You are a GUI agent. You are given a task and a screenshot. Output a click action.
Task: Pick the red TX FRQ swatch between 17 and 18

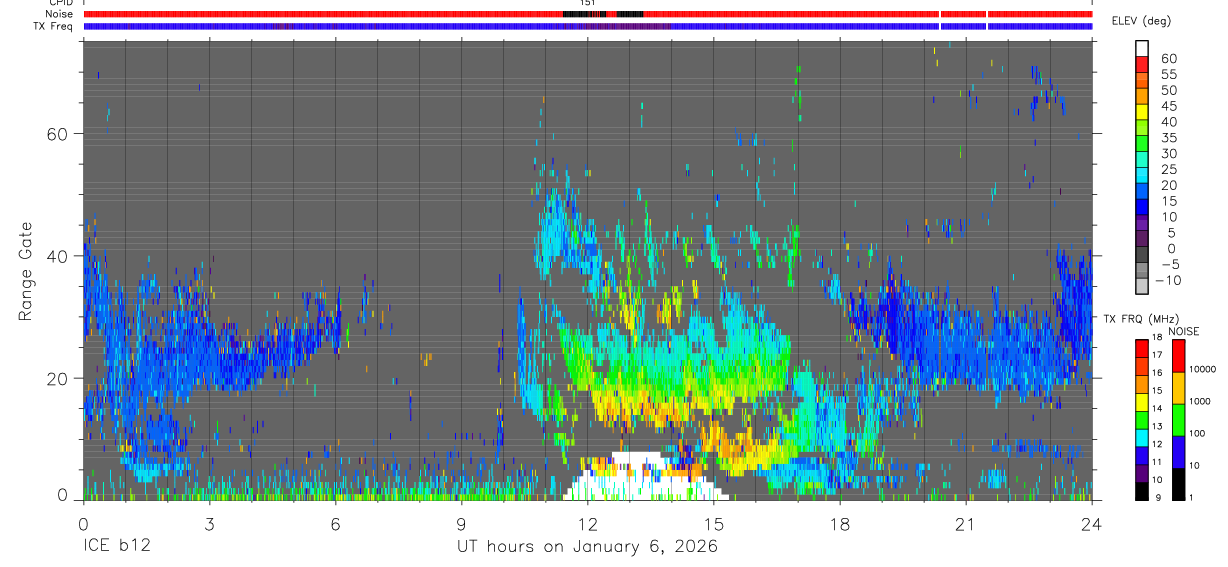click(x=1142, y=348)
